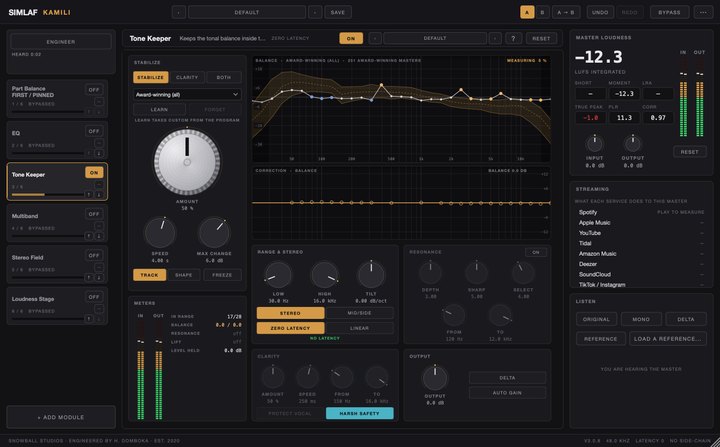Move Loudness Stage module up in chain
Image resolution: width=720 pixels, height=447 pixels.
(89, 318)
